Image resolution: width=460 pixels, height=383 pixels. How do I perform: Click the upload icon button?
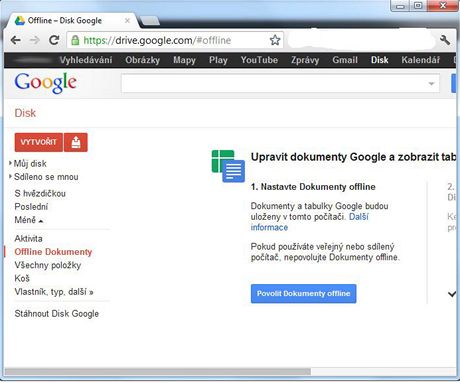[76, 142]
